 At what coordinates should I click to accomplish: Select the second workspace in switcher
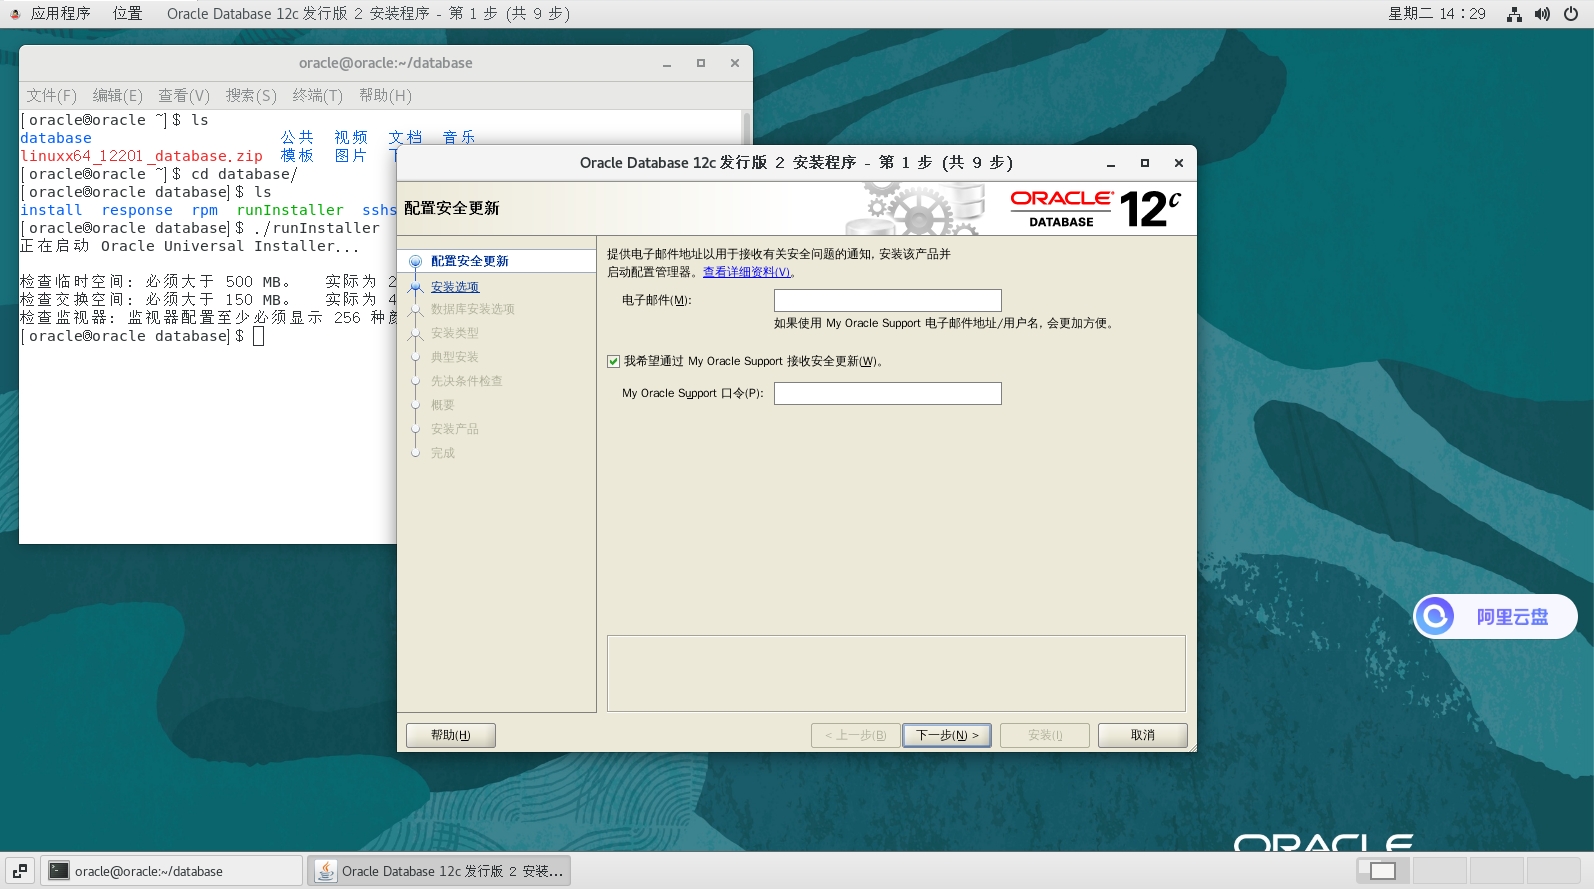point(1440,871)
